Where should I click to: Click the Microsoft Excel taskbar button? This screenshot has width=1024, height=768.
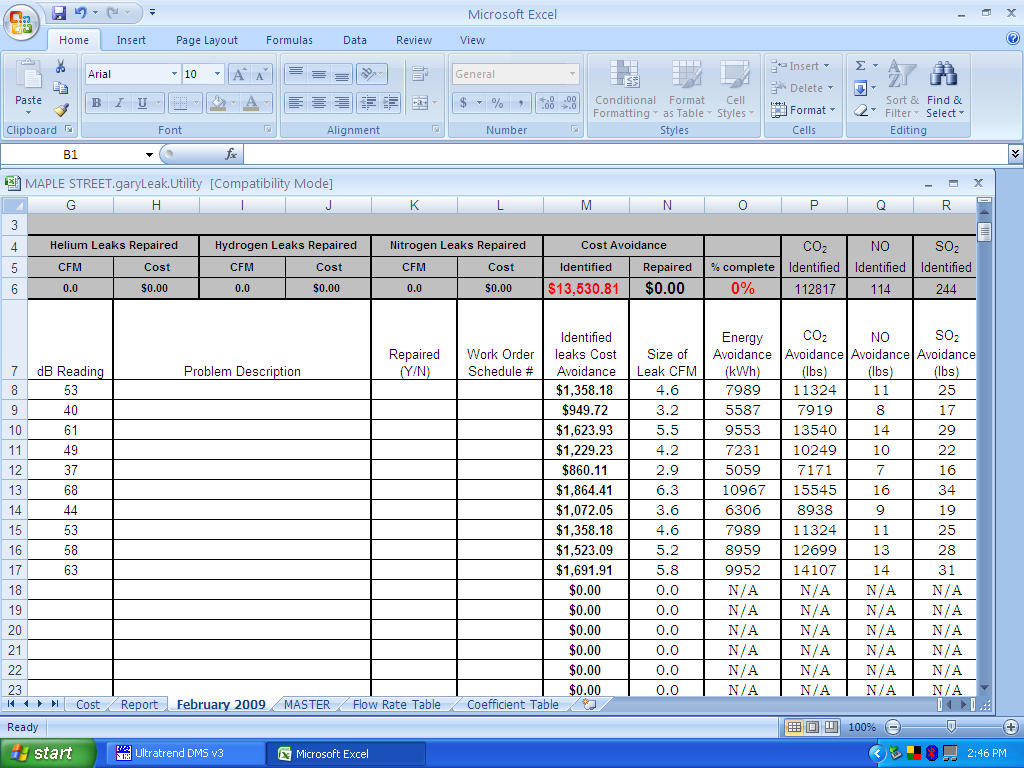point(346,754)
